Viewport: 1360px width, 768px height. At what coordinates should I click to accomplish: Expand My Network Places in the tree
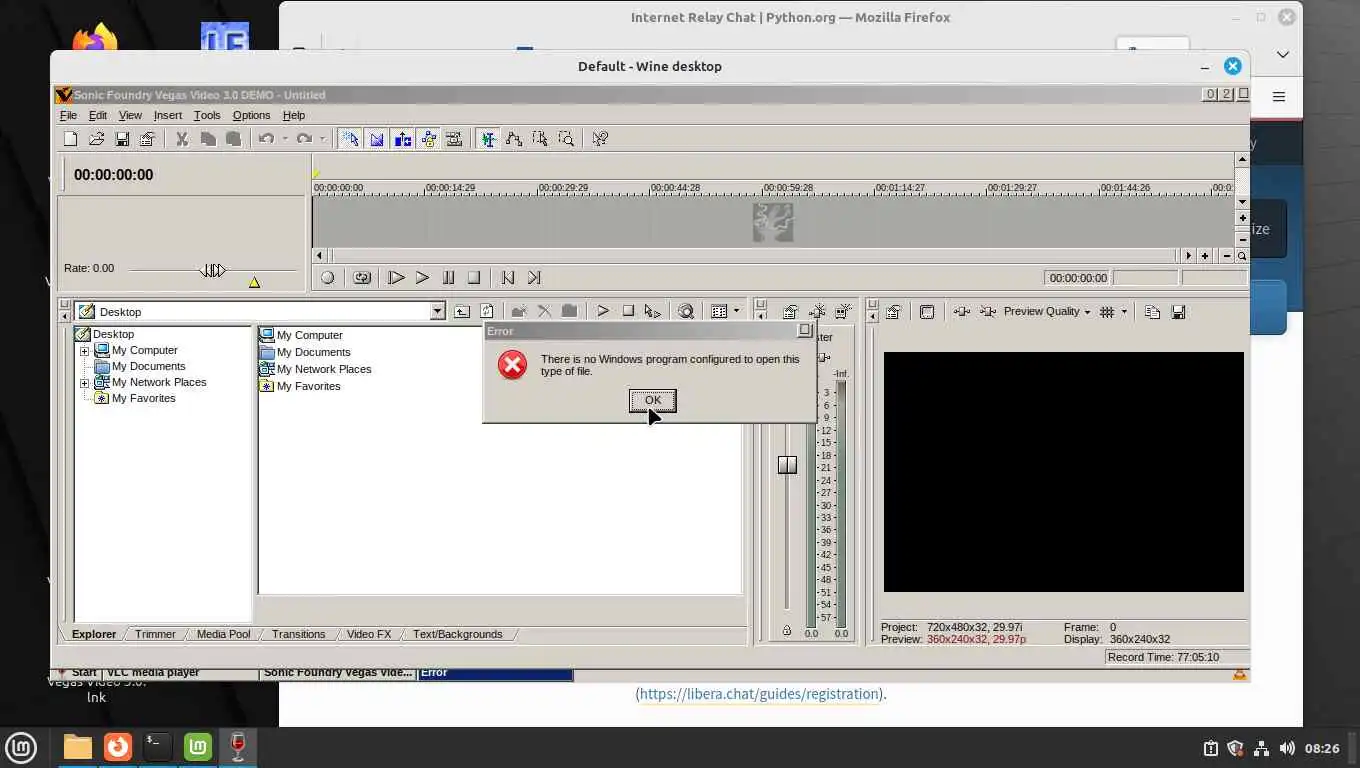(x=85, y=383)
